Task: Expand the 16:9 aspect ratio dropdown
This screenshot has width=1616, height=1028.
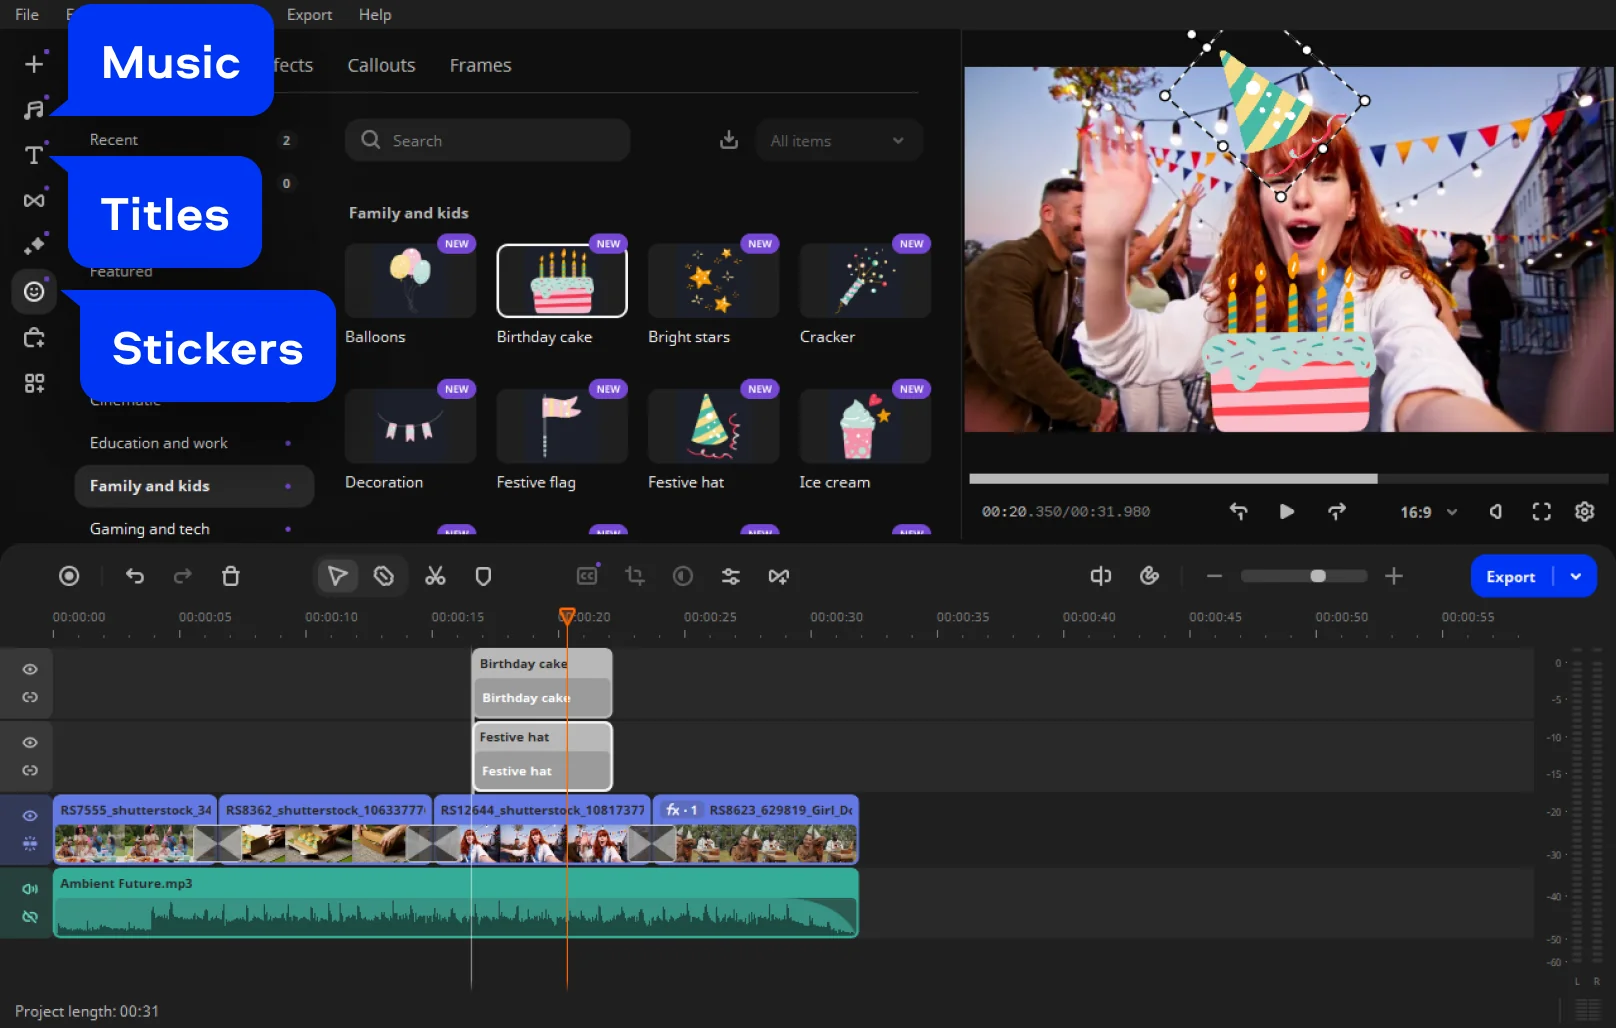Action: tap(1428, 512)
